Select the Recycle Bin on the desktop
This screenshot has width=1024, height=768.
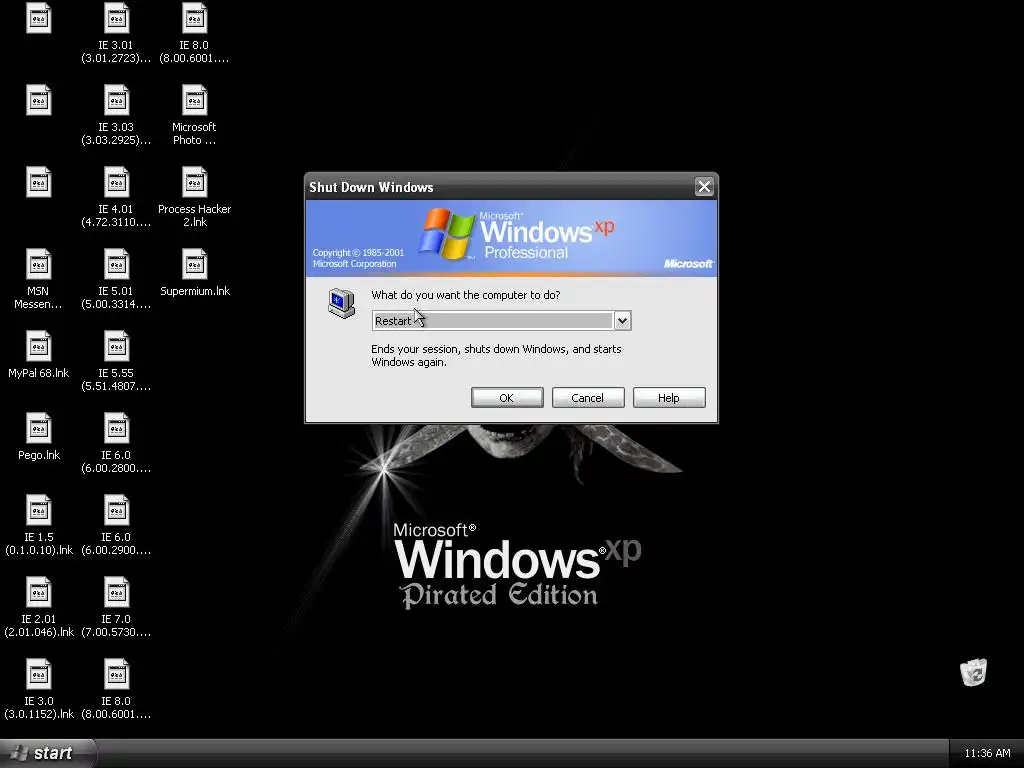pos(973,672)
